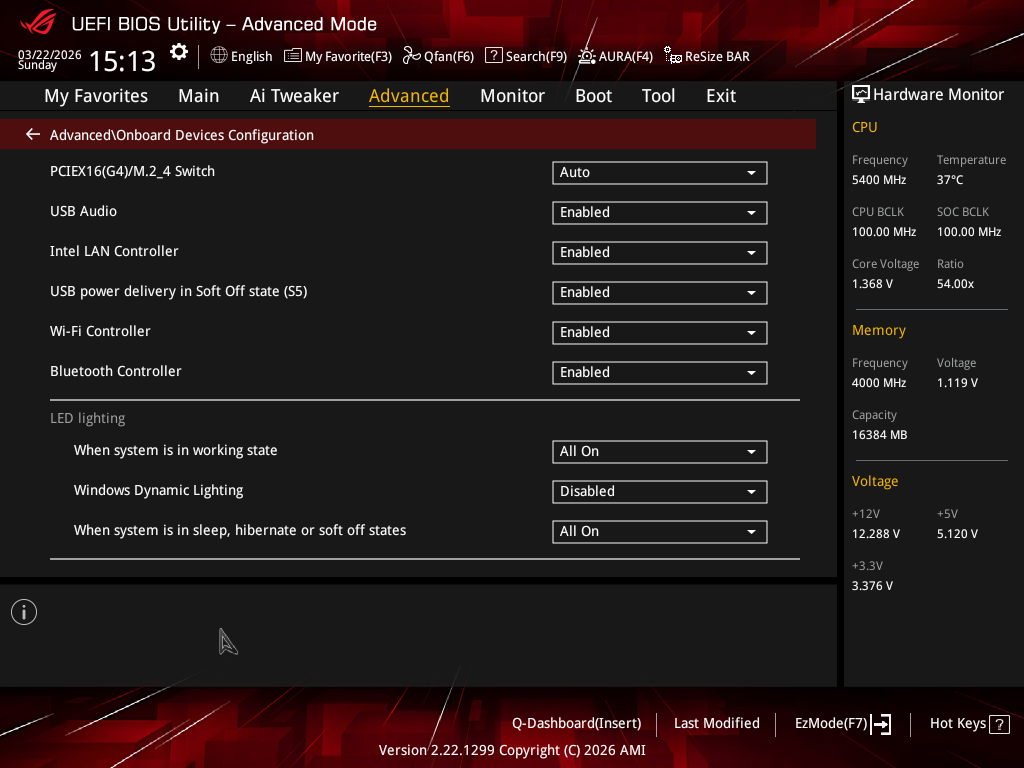Viewport: 1024px width, 768px height.
Task: Open USB Audio dropdown
Action: [x=660, y=213]
